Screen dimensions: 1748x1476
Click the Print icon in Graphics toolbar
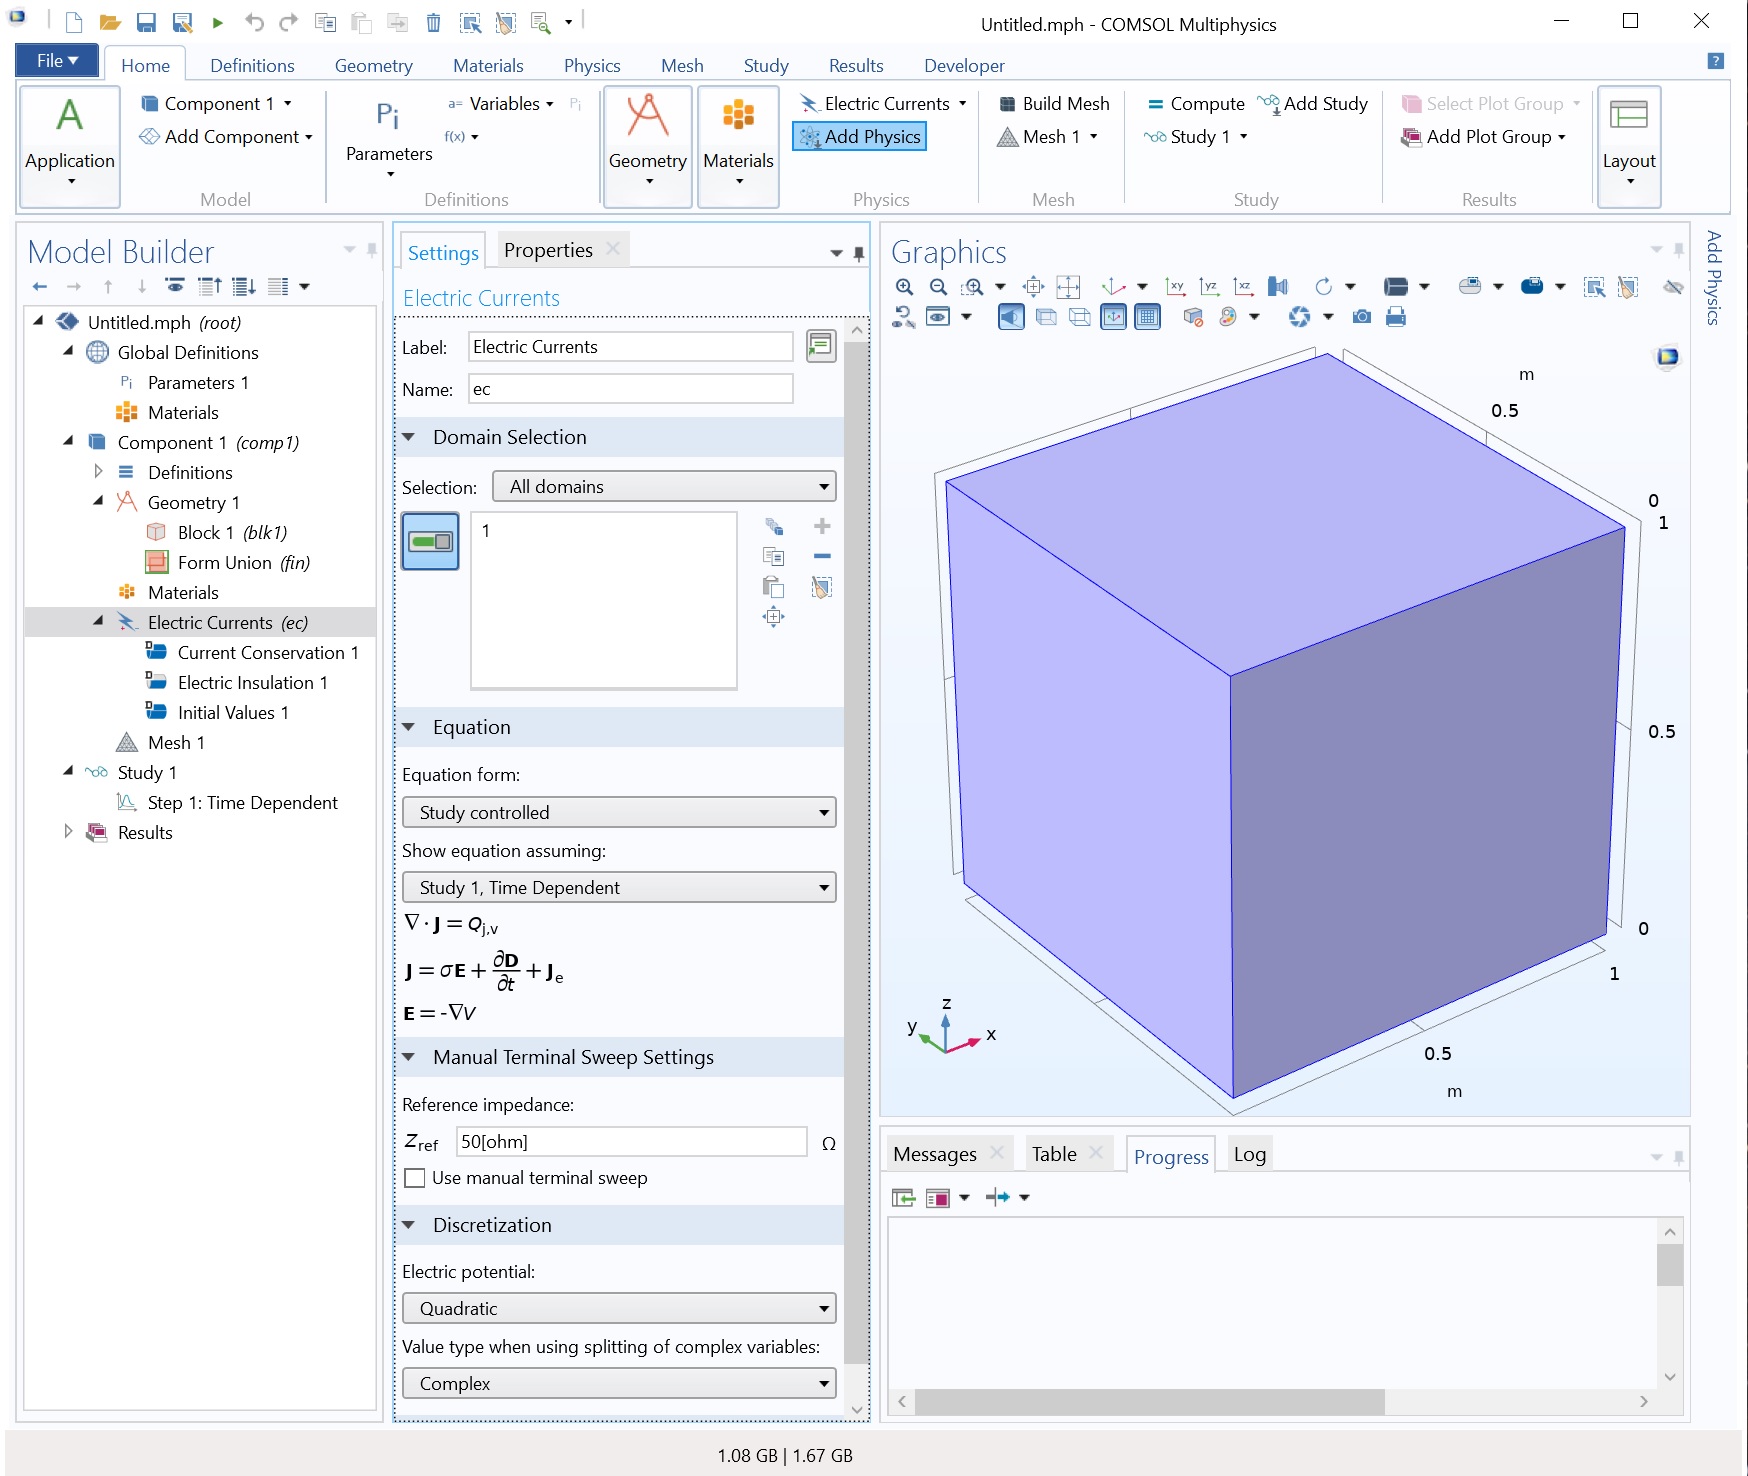tap(1396, 317)
